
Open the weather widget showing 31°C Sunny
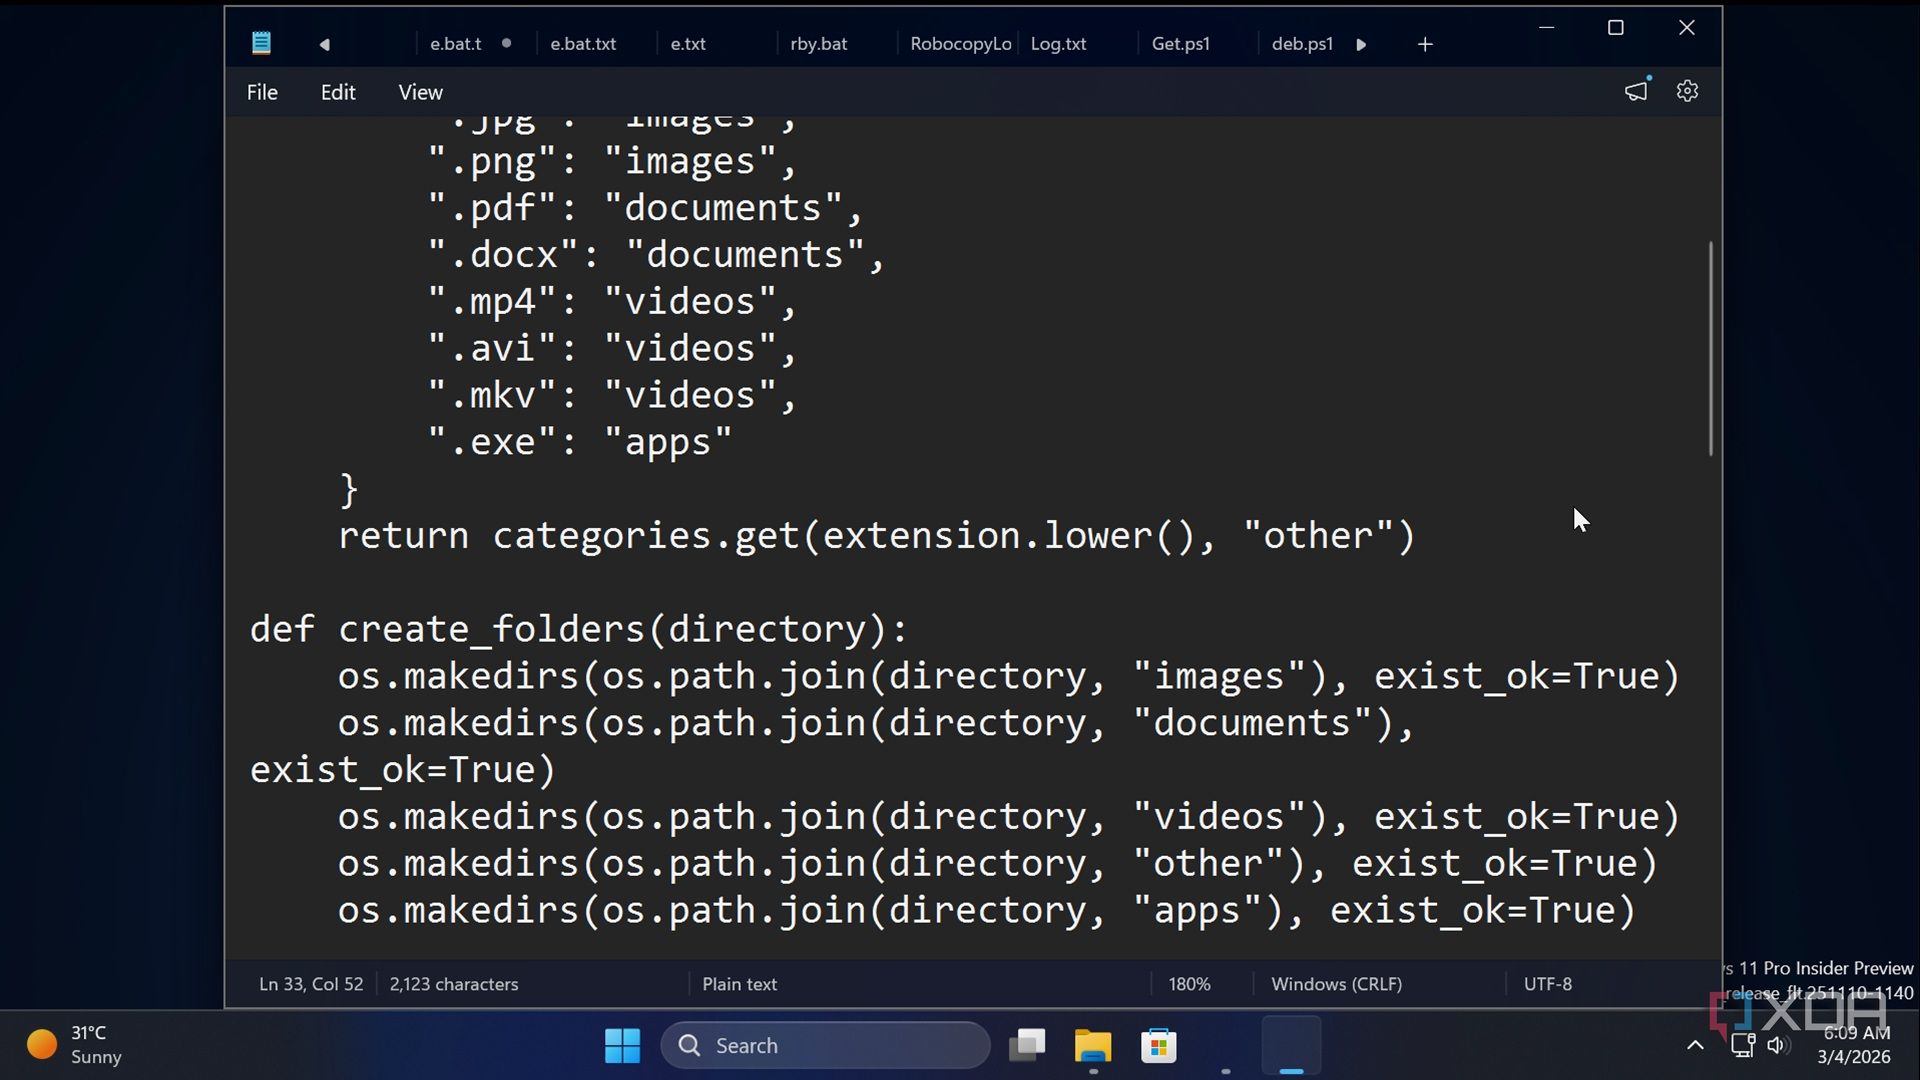(75, 1045)
